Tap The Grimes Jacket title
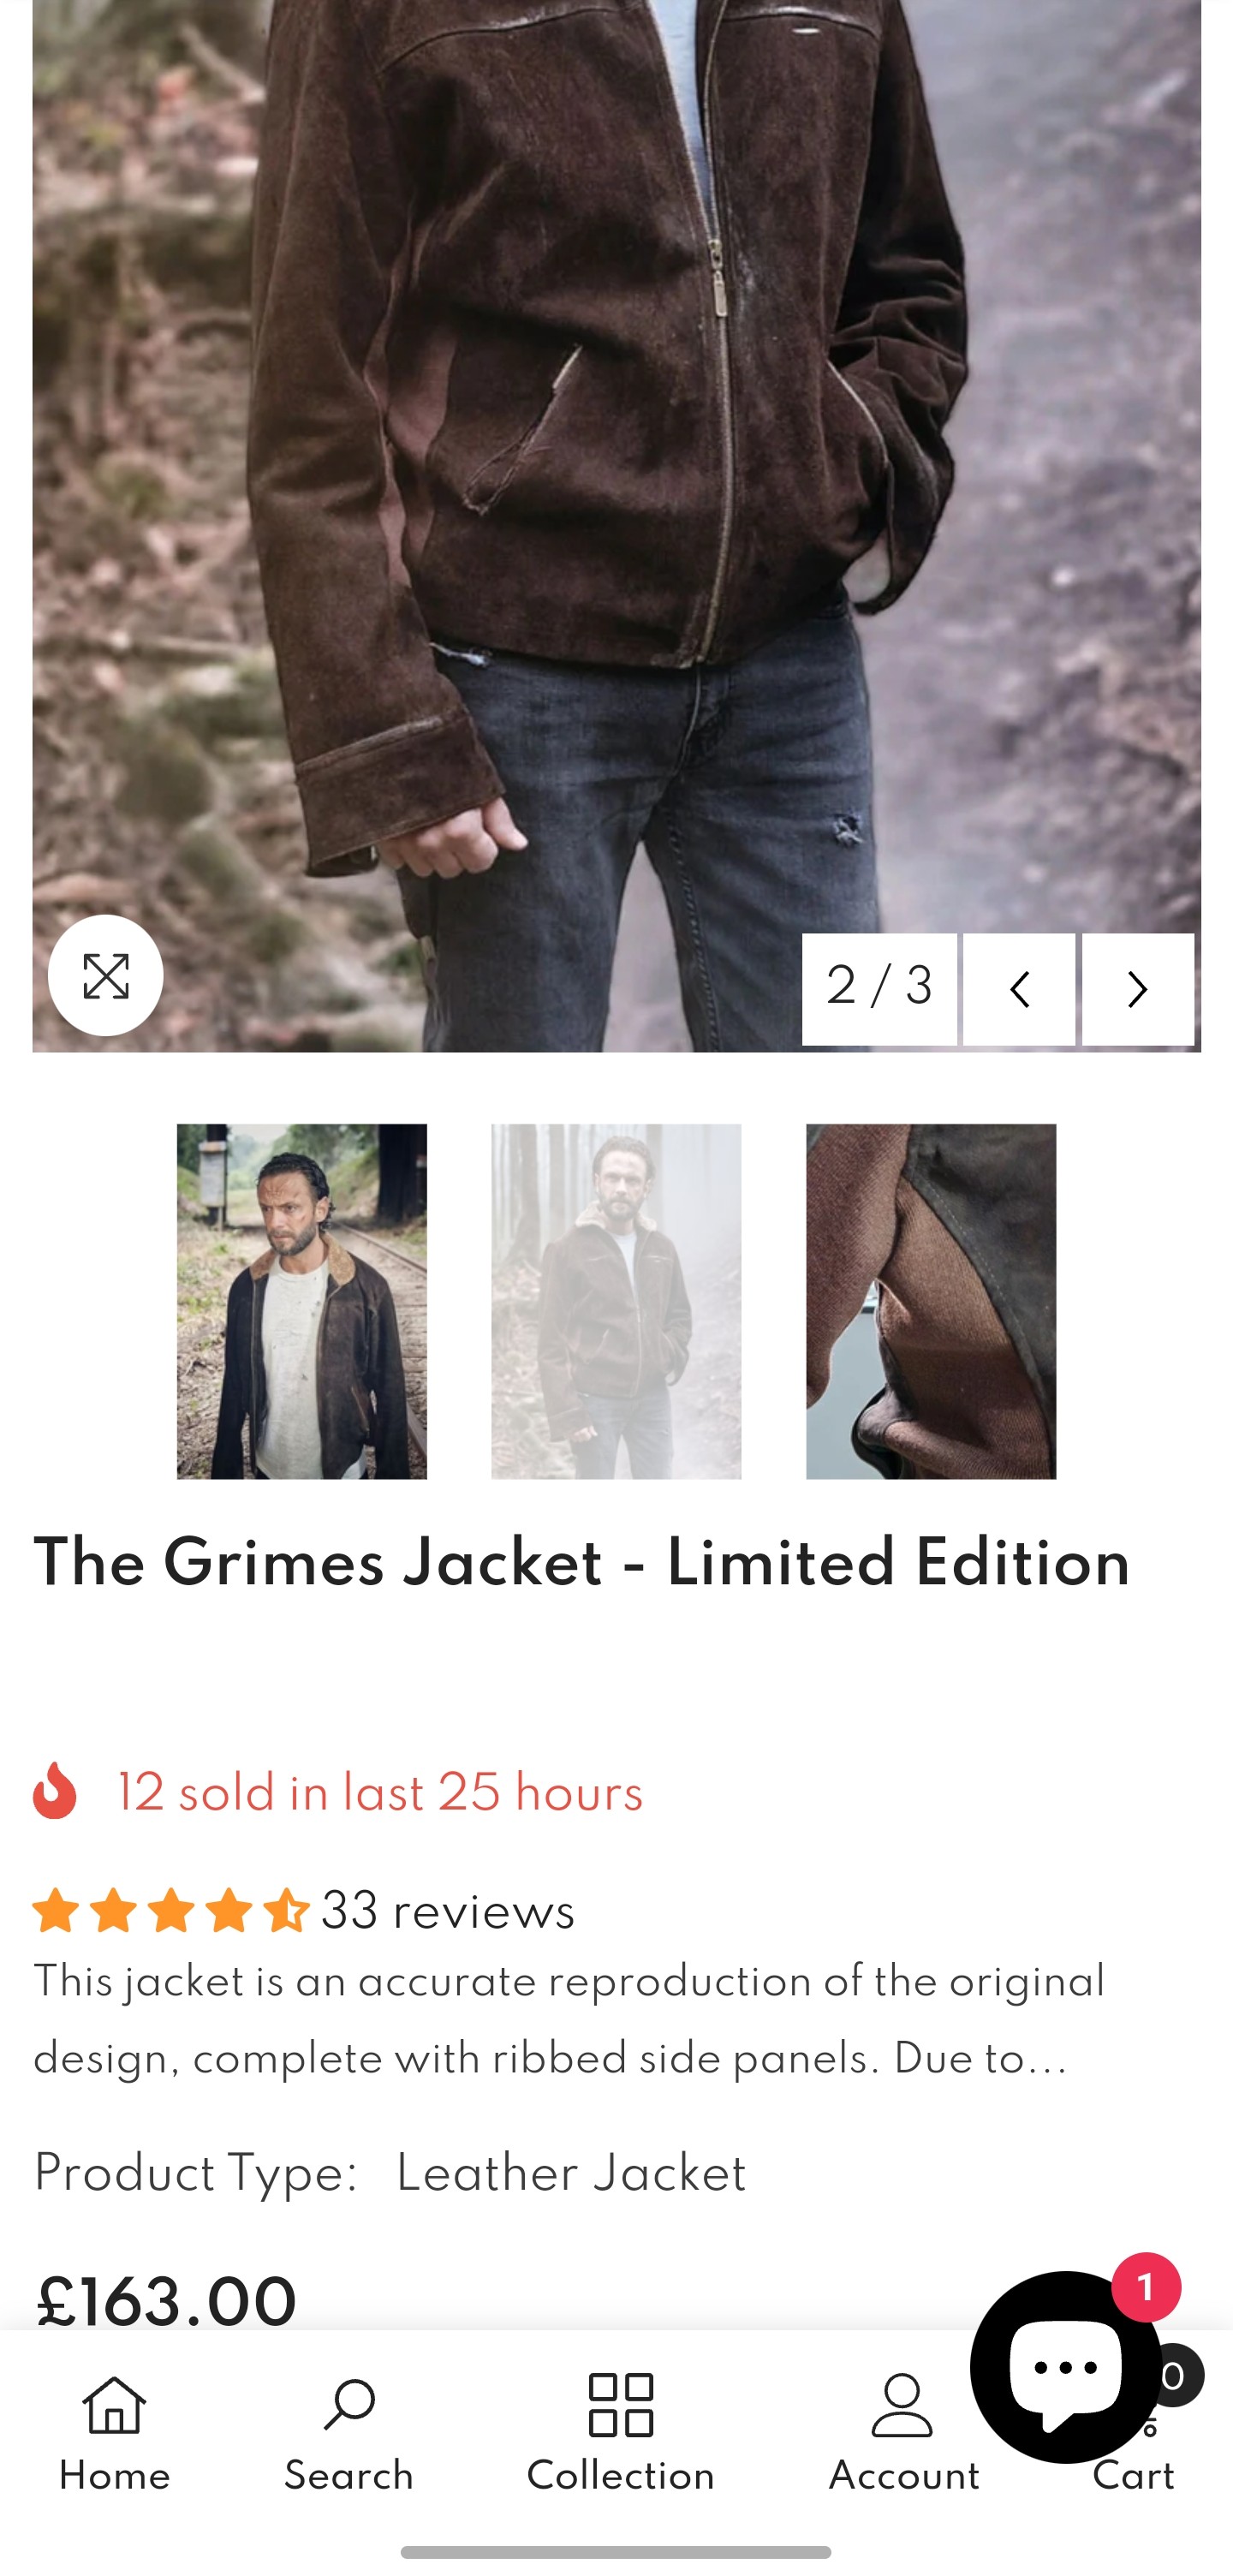Image resolution: width=1233 pixels, height=2576 pixels. click(x=582, y=1564)
